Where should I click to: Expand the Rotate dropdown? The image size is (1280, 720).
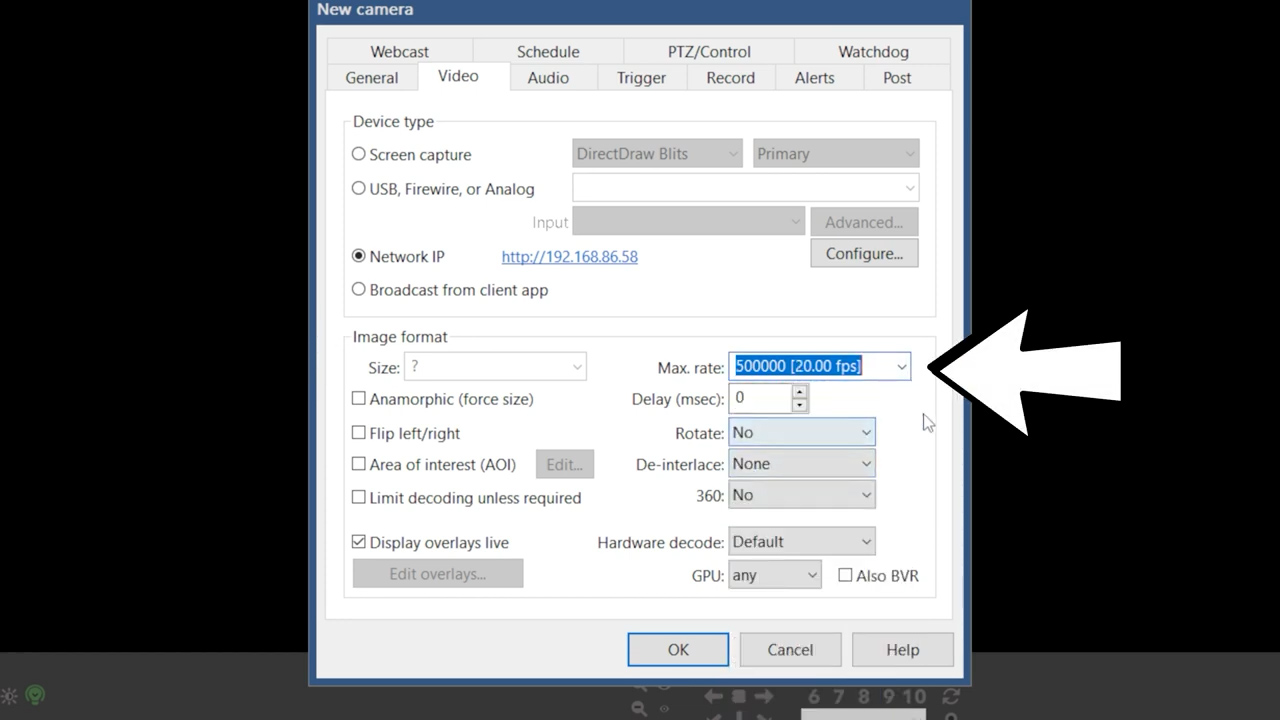(866, 433)
